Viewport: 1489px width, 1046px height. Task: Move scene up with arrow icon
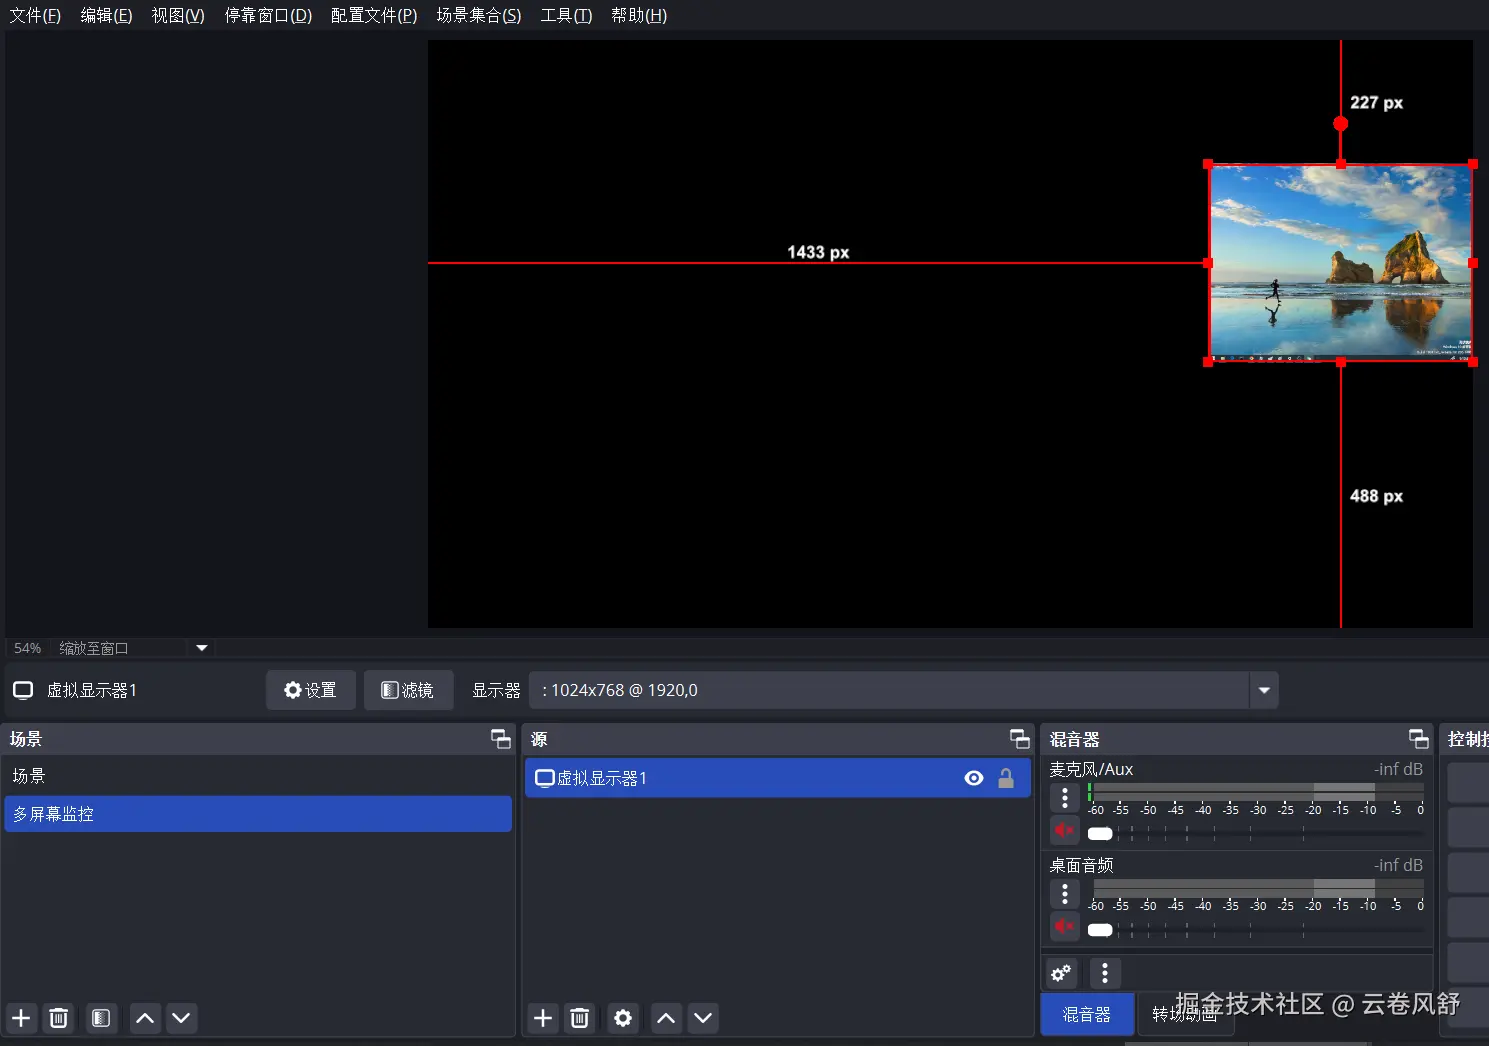[145, 1018]
